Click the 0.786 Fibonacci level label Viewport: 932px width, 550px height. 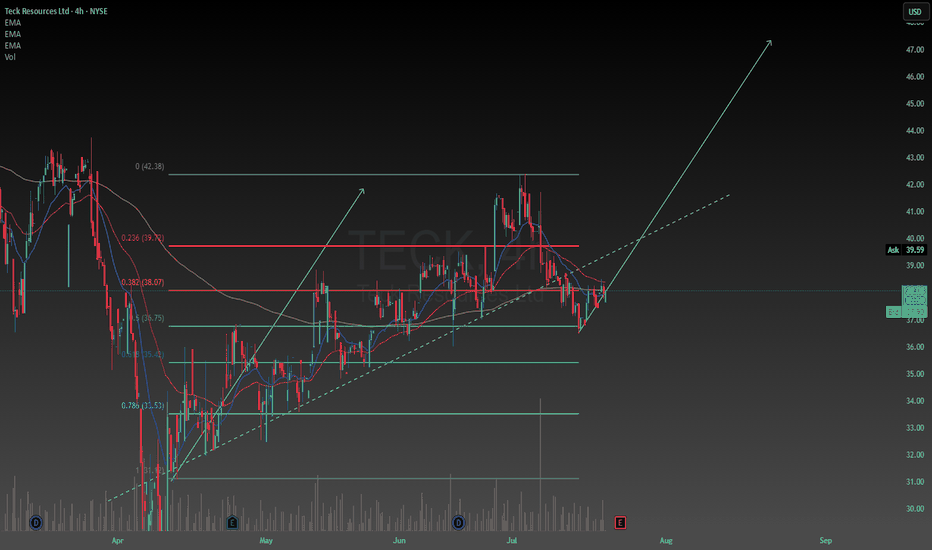143,406
